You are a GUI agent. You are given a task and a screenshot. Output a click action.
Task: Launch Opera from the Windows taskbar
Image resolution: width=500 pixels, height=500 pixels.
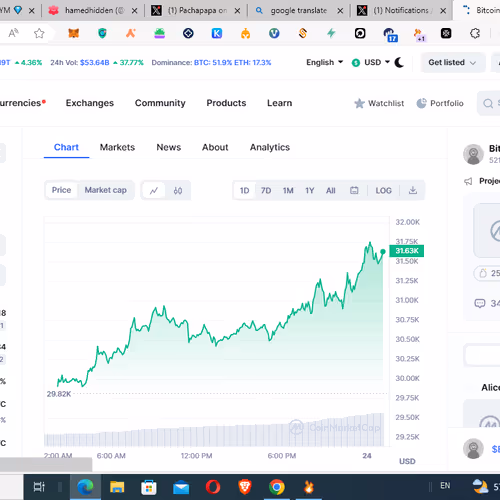213,487
